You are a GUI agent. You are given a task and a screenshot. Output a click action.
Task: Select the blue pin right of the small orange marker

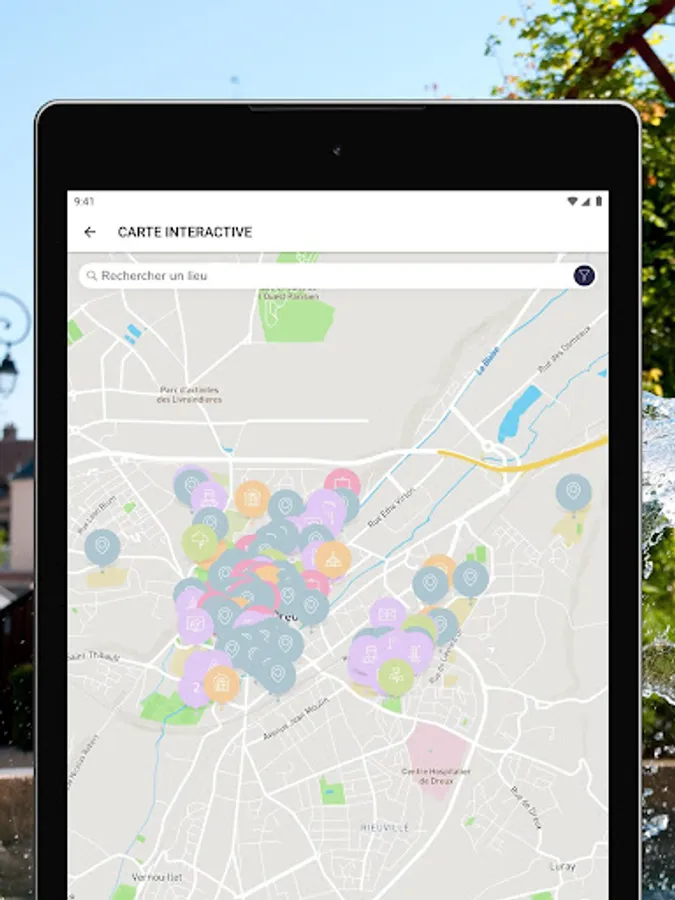pyautogui.click(x=471, y=579)
